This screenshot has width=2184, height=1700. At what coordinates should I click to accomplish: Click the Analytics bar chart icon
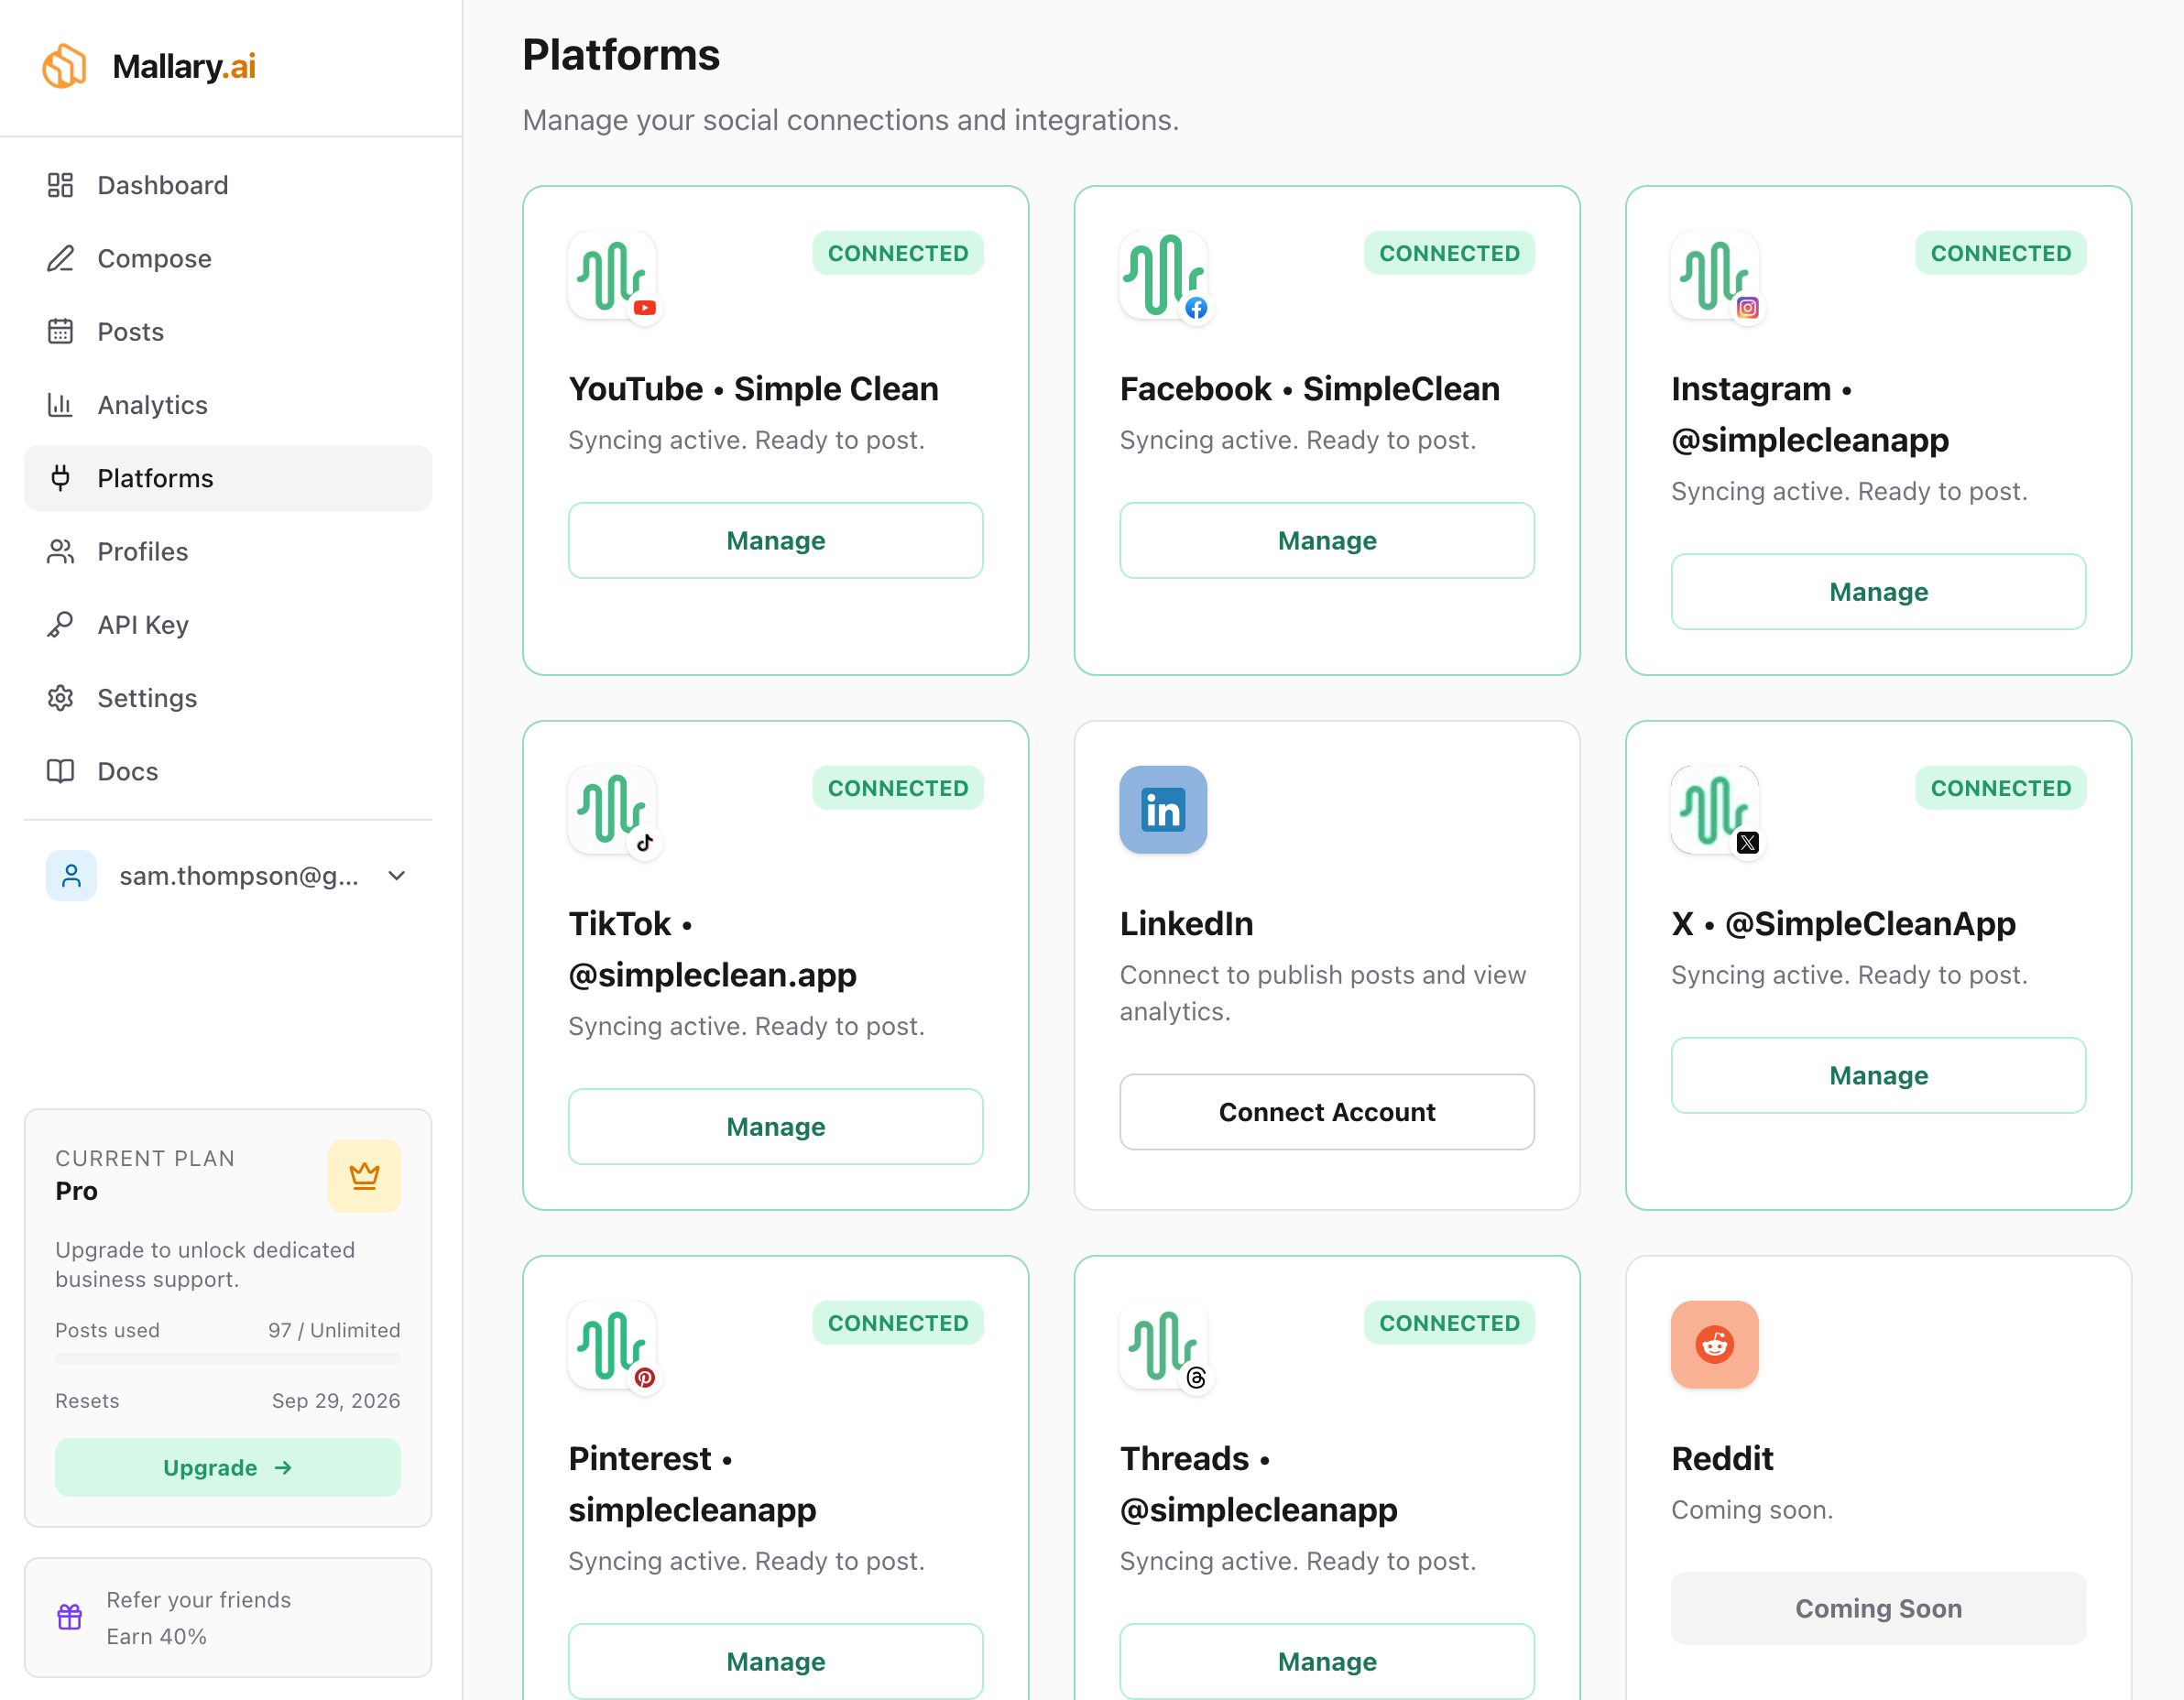pos(60,405)
